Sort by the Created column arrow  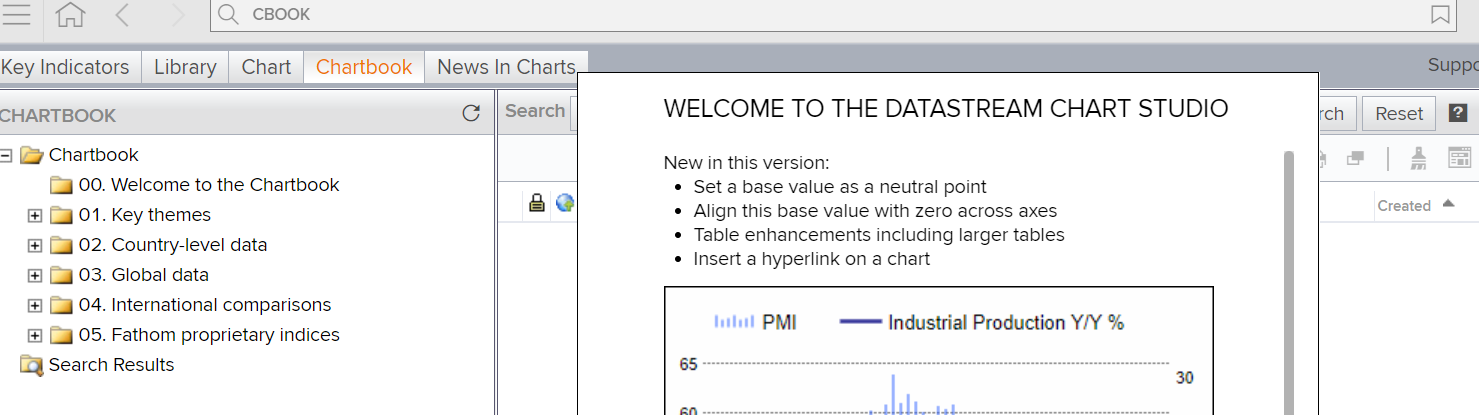coord(1448,204)
